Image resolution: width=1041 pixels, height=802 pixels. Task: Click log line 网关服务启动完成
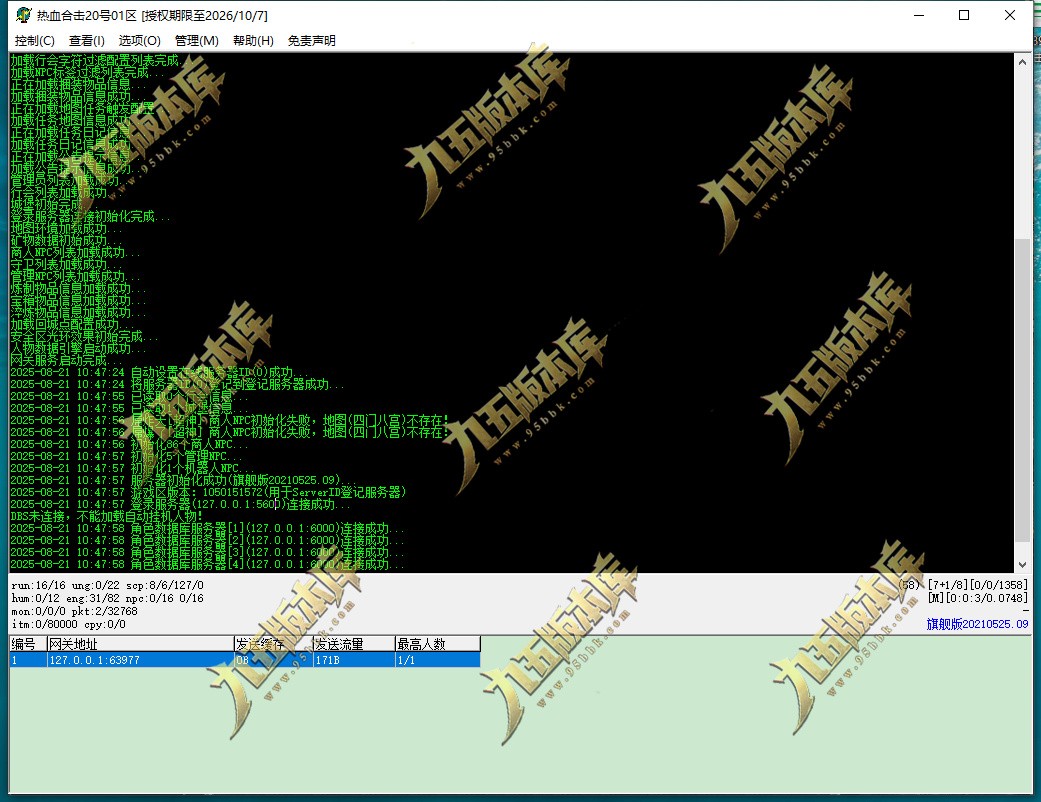pyautogui.click(x=66, y=361)
